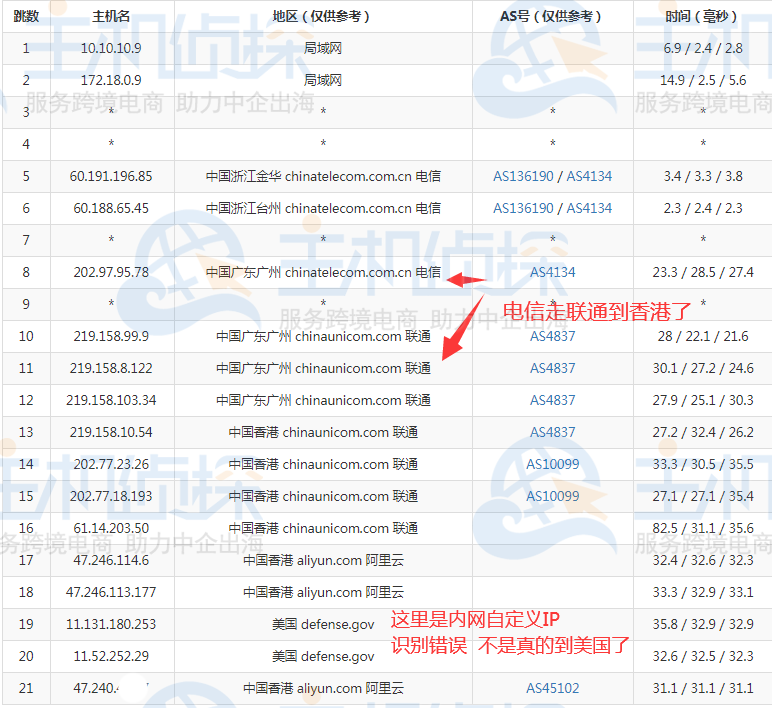Viewport: 772px width, 708px height.
Task: Select host IP 60.188.65.45
Action: 111,208
